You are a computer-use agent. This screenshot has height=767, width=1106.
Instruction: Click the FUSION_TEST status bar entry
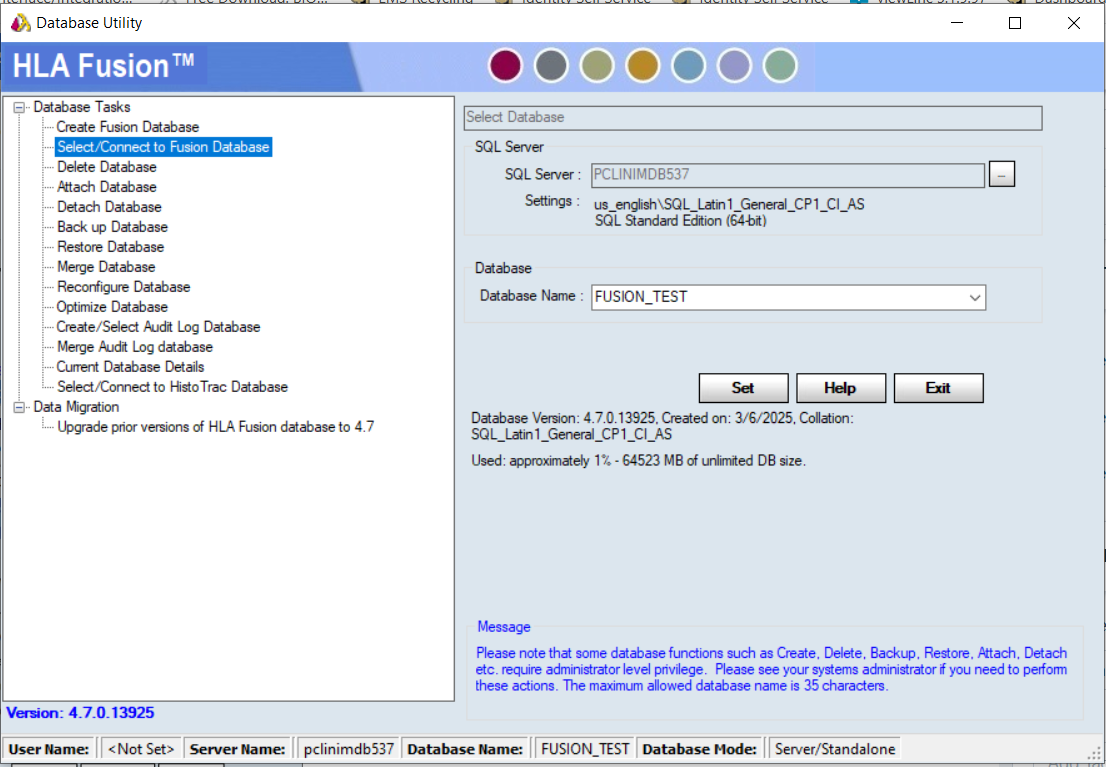tap(585, 749)
